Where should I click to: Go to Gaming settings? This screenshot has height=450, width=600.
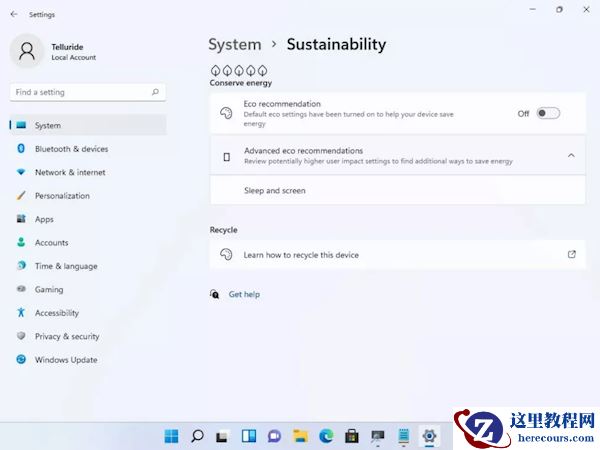click(x=88, y=289)
